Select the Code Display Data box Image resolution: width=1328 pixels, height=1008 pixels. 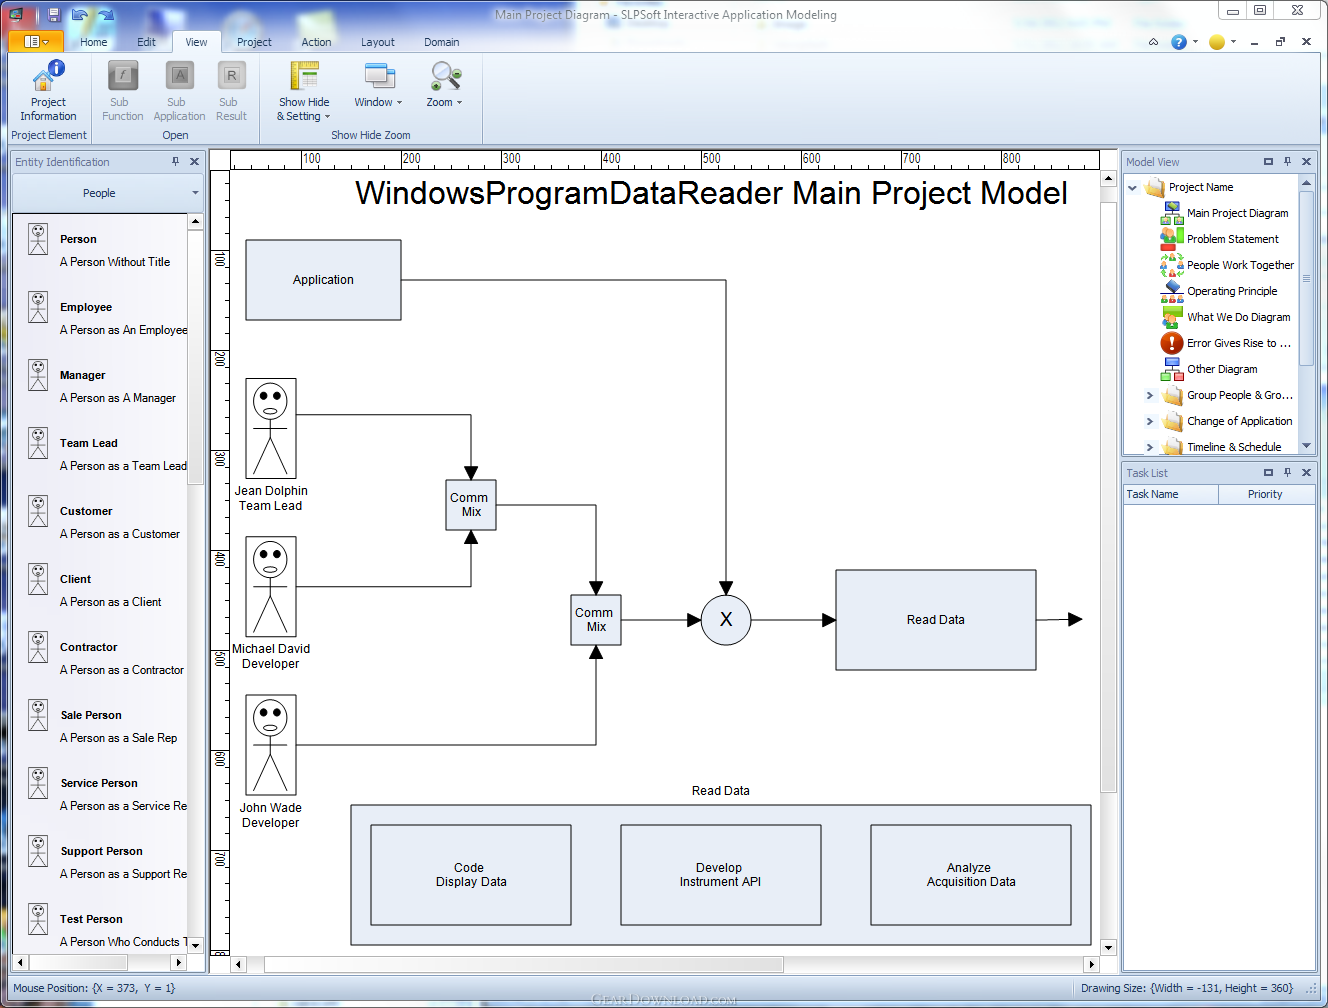click(471, 875)
